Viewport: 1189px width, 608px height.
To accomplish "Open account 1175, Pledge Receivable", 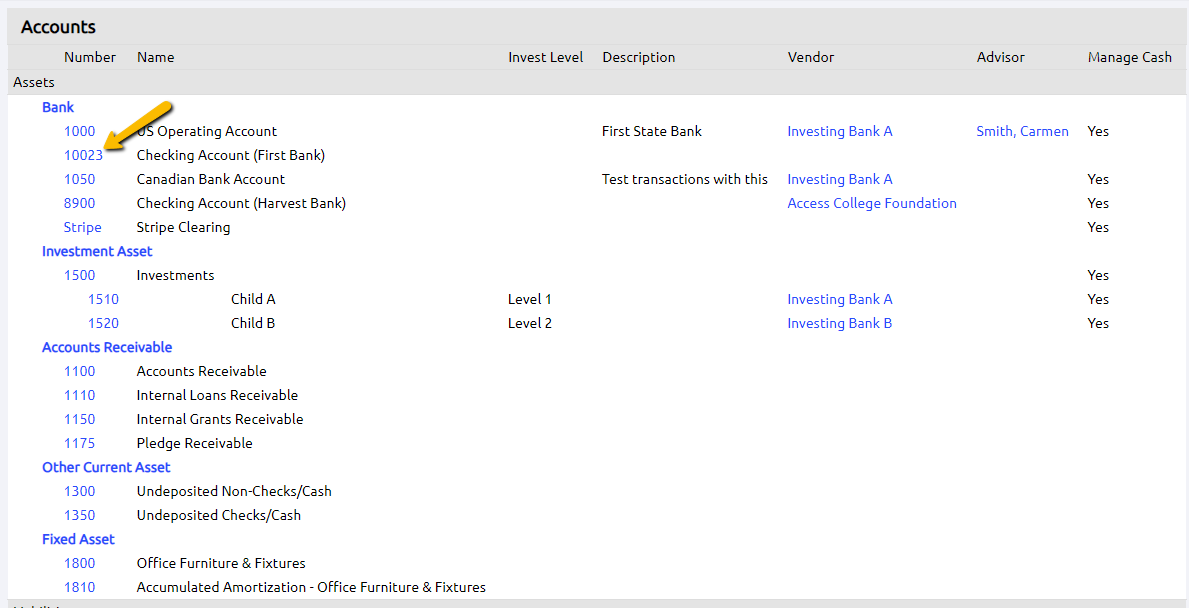I will pos(79,443).
